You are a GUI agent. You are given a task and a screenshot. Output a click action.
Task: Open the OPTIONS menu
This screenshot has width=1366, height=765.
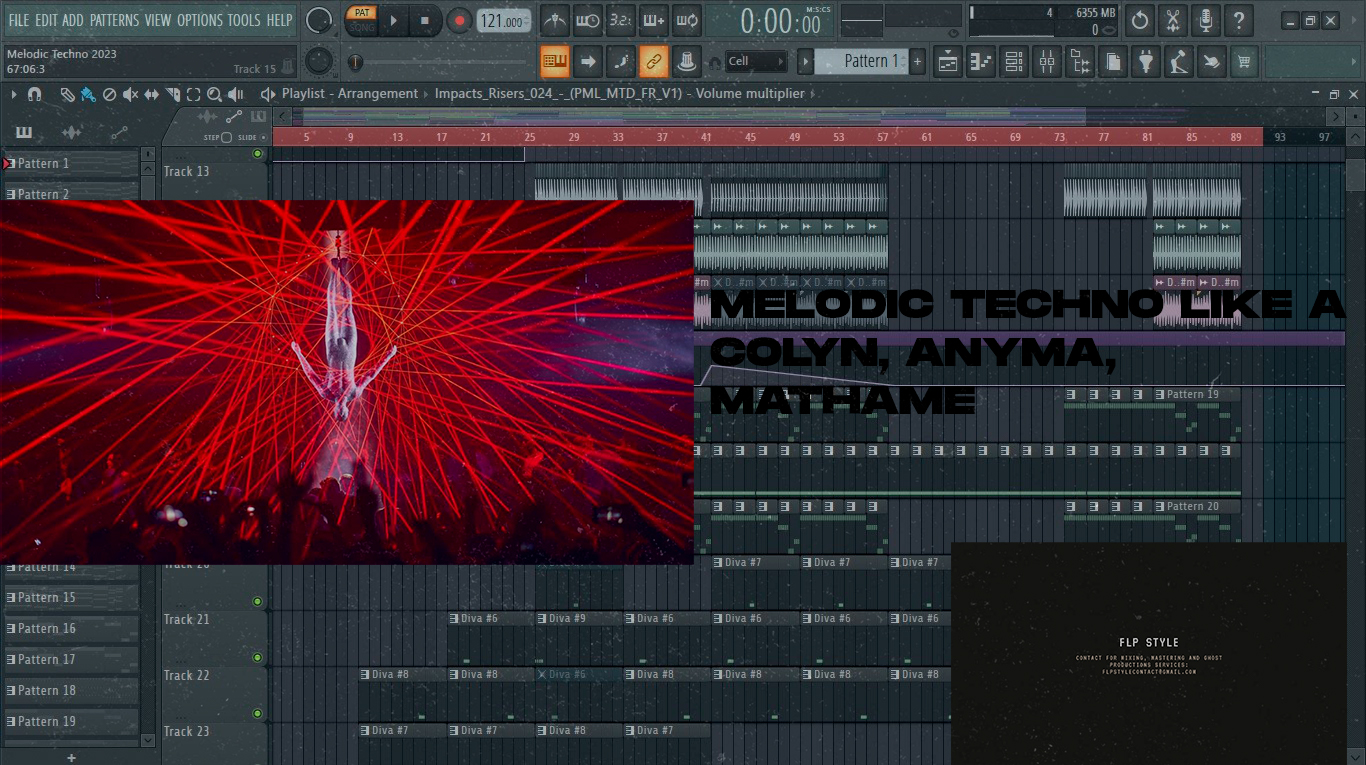point(200,20)
